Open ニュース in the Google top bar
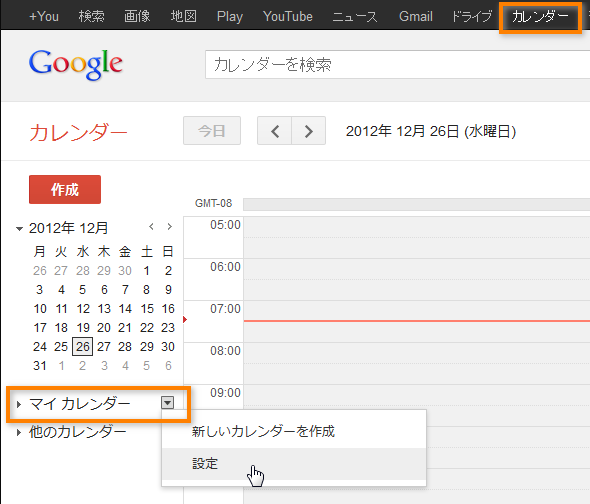The height and width of the screenshot is (504, 590). pyautogui.click(x=355, y=16)
